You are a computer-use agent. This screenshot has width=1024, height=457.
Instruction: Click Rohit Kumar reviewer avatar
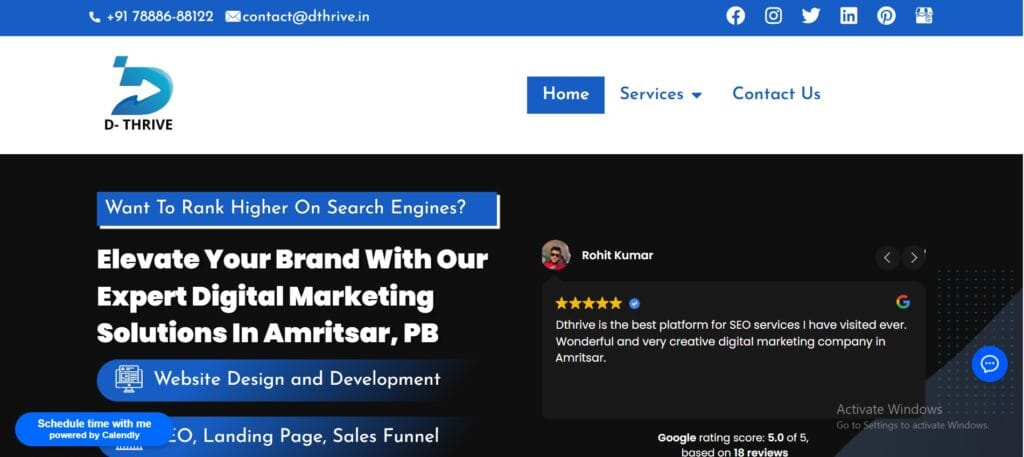[x=556, y=255]
